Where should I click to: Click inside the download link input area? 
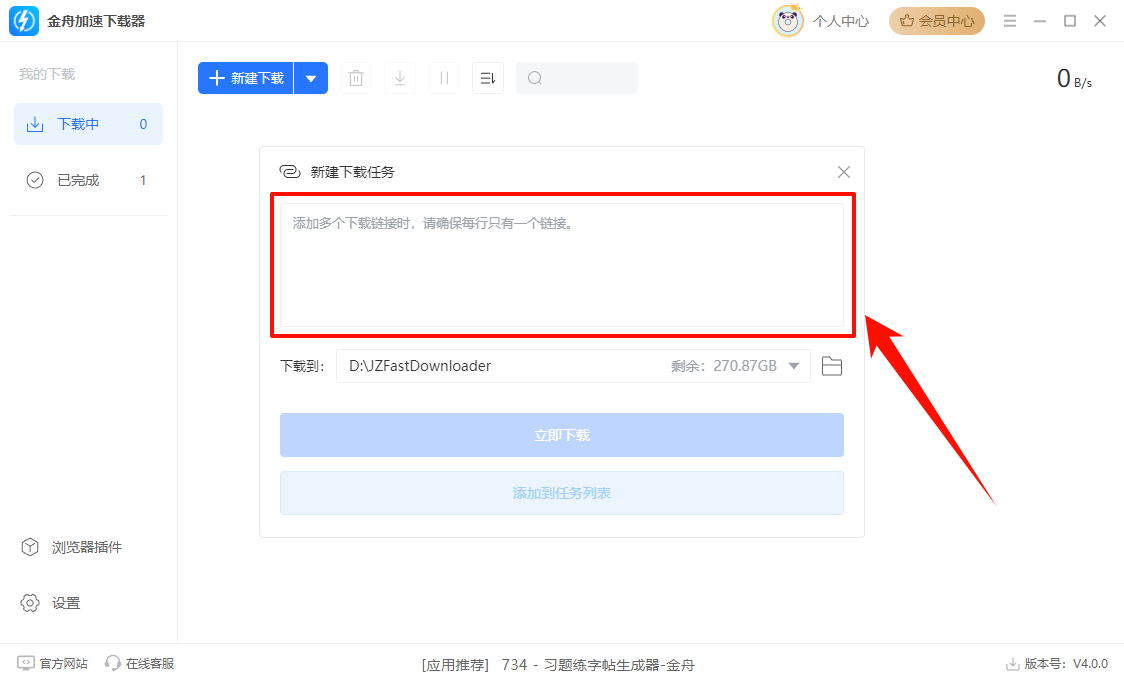point(561,260)
